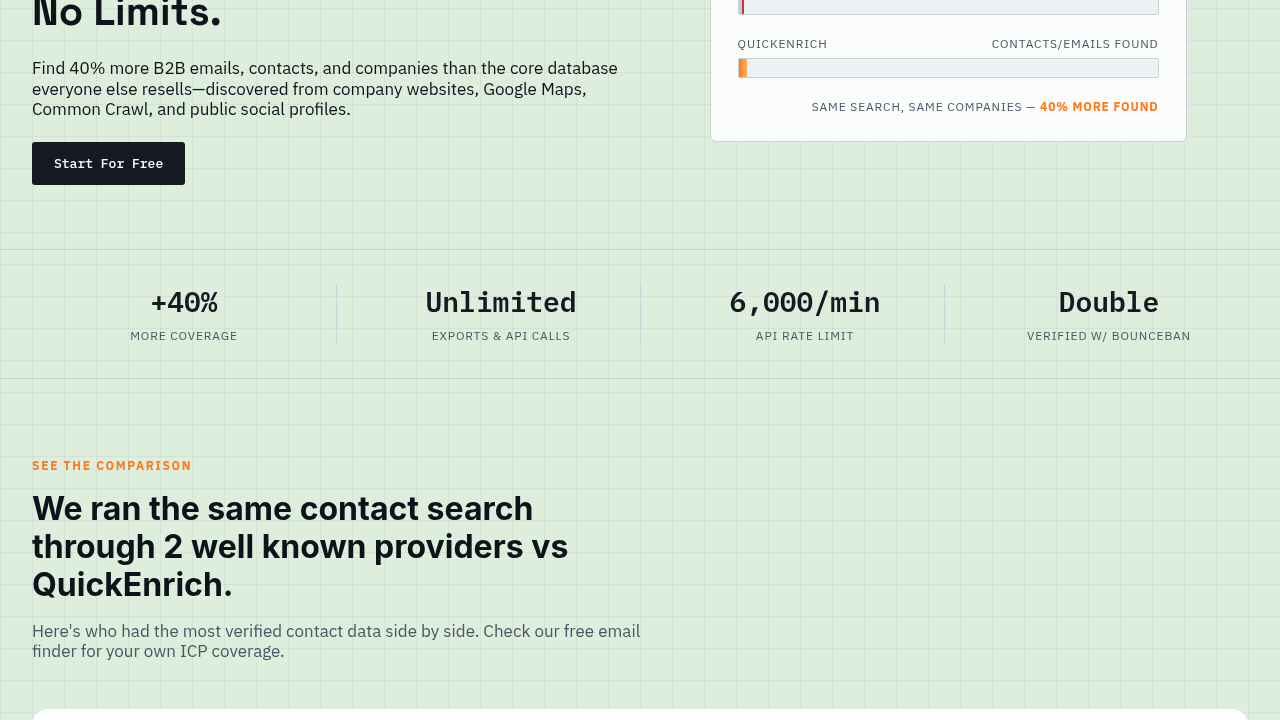Click the 'No Limits.' headline
The image size is (1280, 720).
pyautogui.click(x=127, y=14)
